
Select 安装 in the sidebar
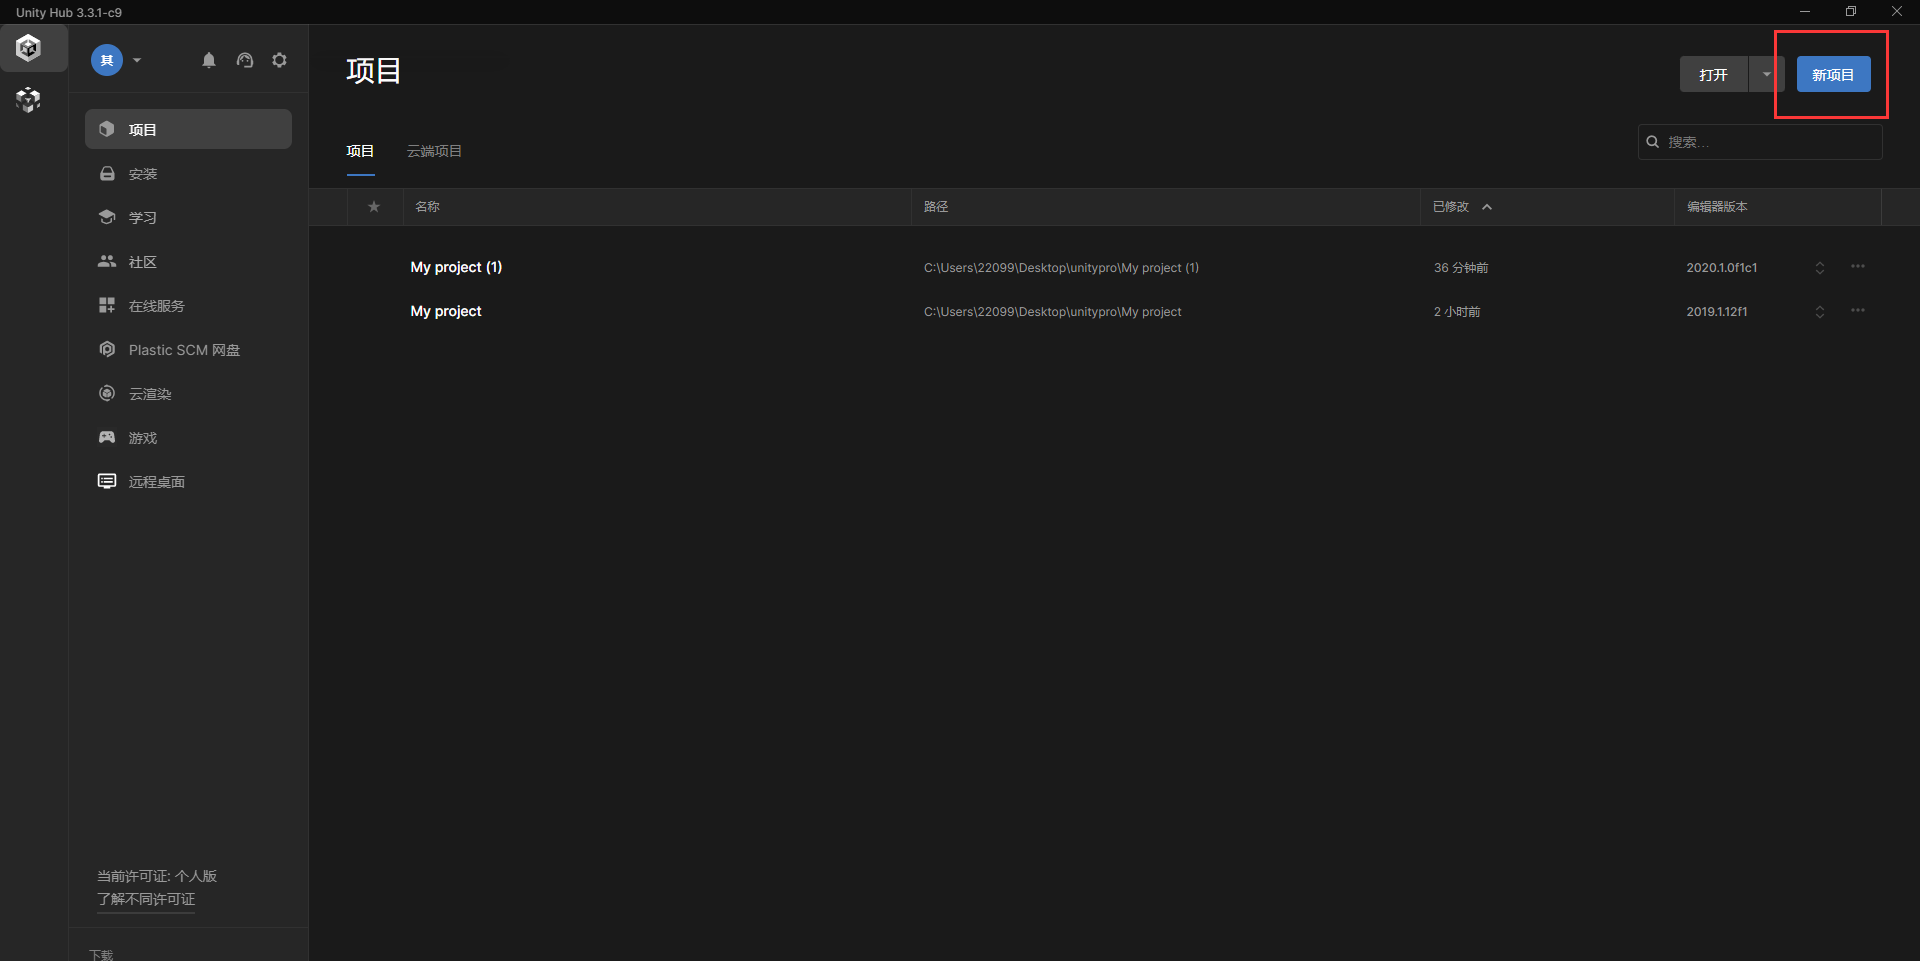click(143, 174)
